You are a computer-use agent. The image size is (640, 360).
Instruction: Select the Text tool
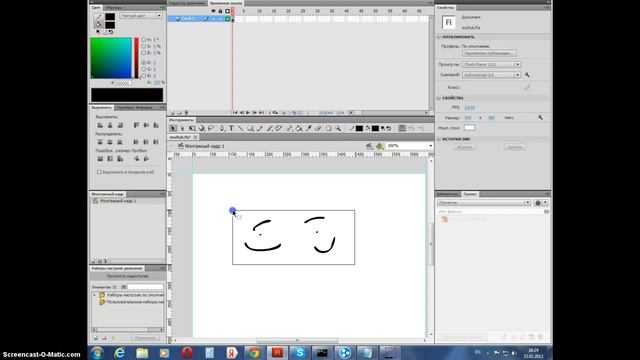click(231, 128)
